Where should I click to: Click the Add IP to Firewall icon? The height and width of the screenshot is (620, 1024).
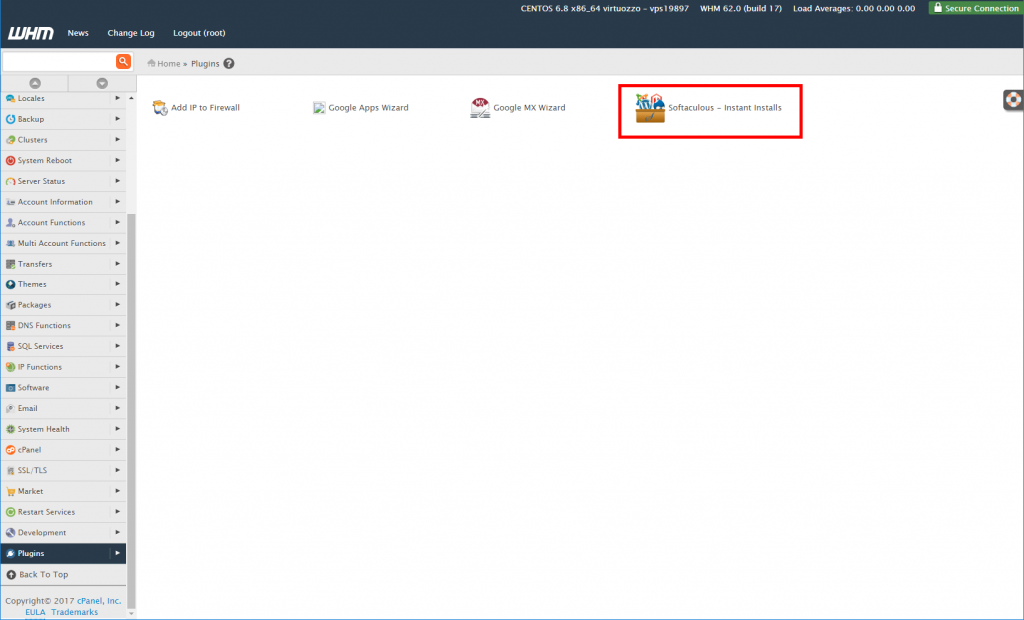pyautogui.click(x=160, y=108)
